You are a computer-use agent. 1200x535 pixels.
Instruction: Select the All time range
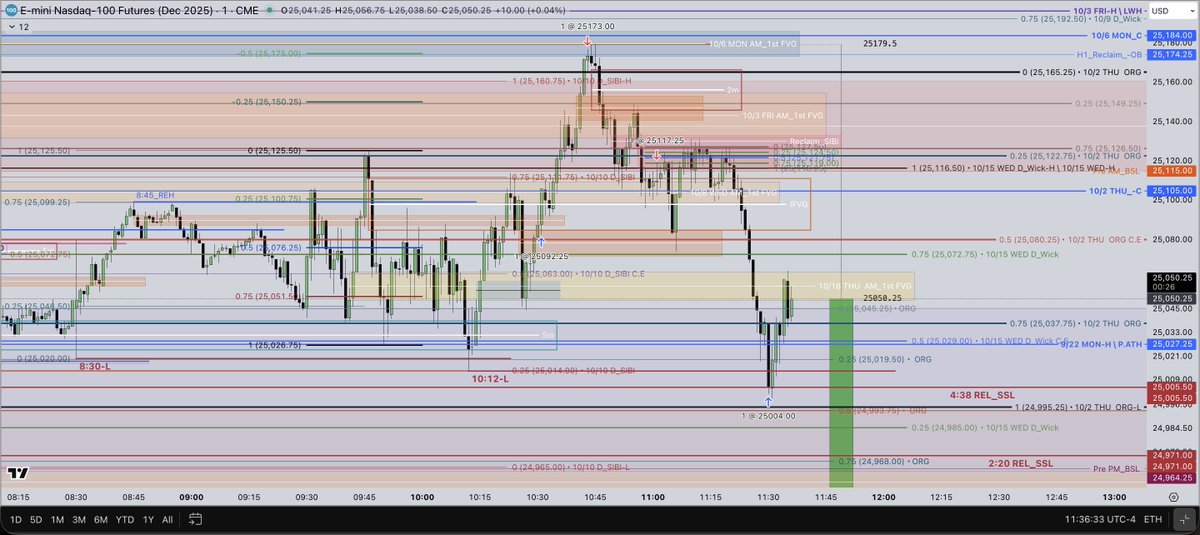(167, 519)
